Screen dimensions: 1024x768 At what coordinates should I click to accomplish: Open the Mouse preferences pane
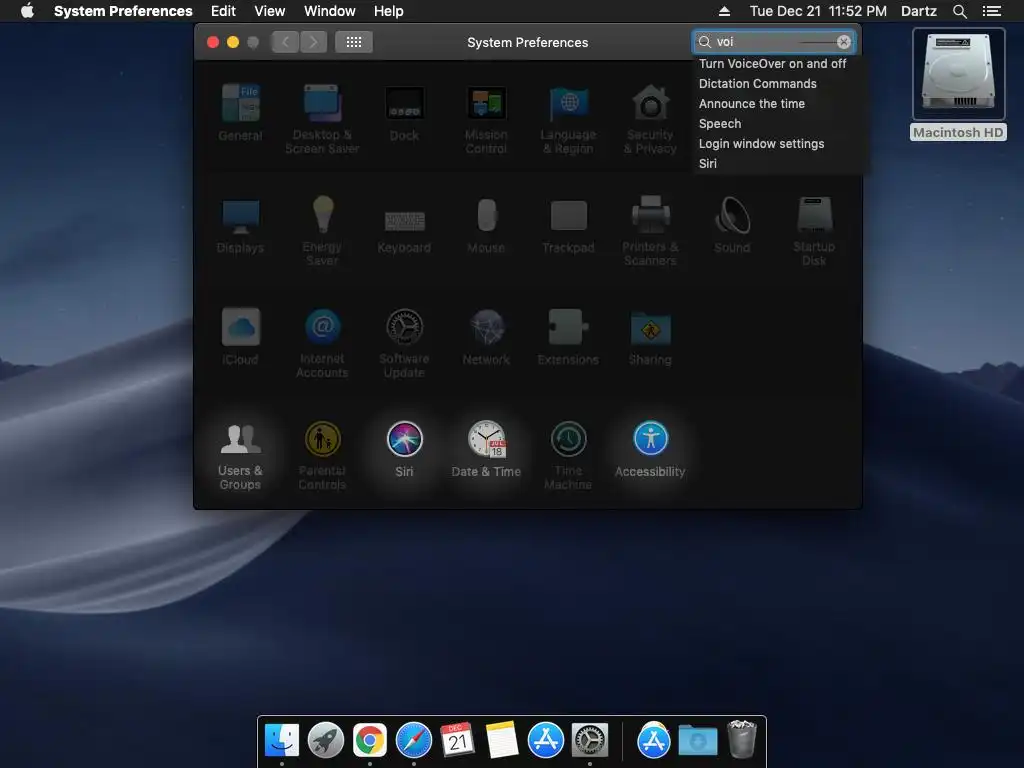pos(486,225)
